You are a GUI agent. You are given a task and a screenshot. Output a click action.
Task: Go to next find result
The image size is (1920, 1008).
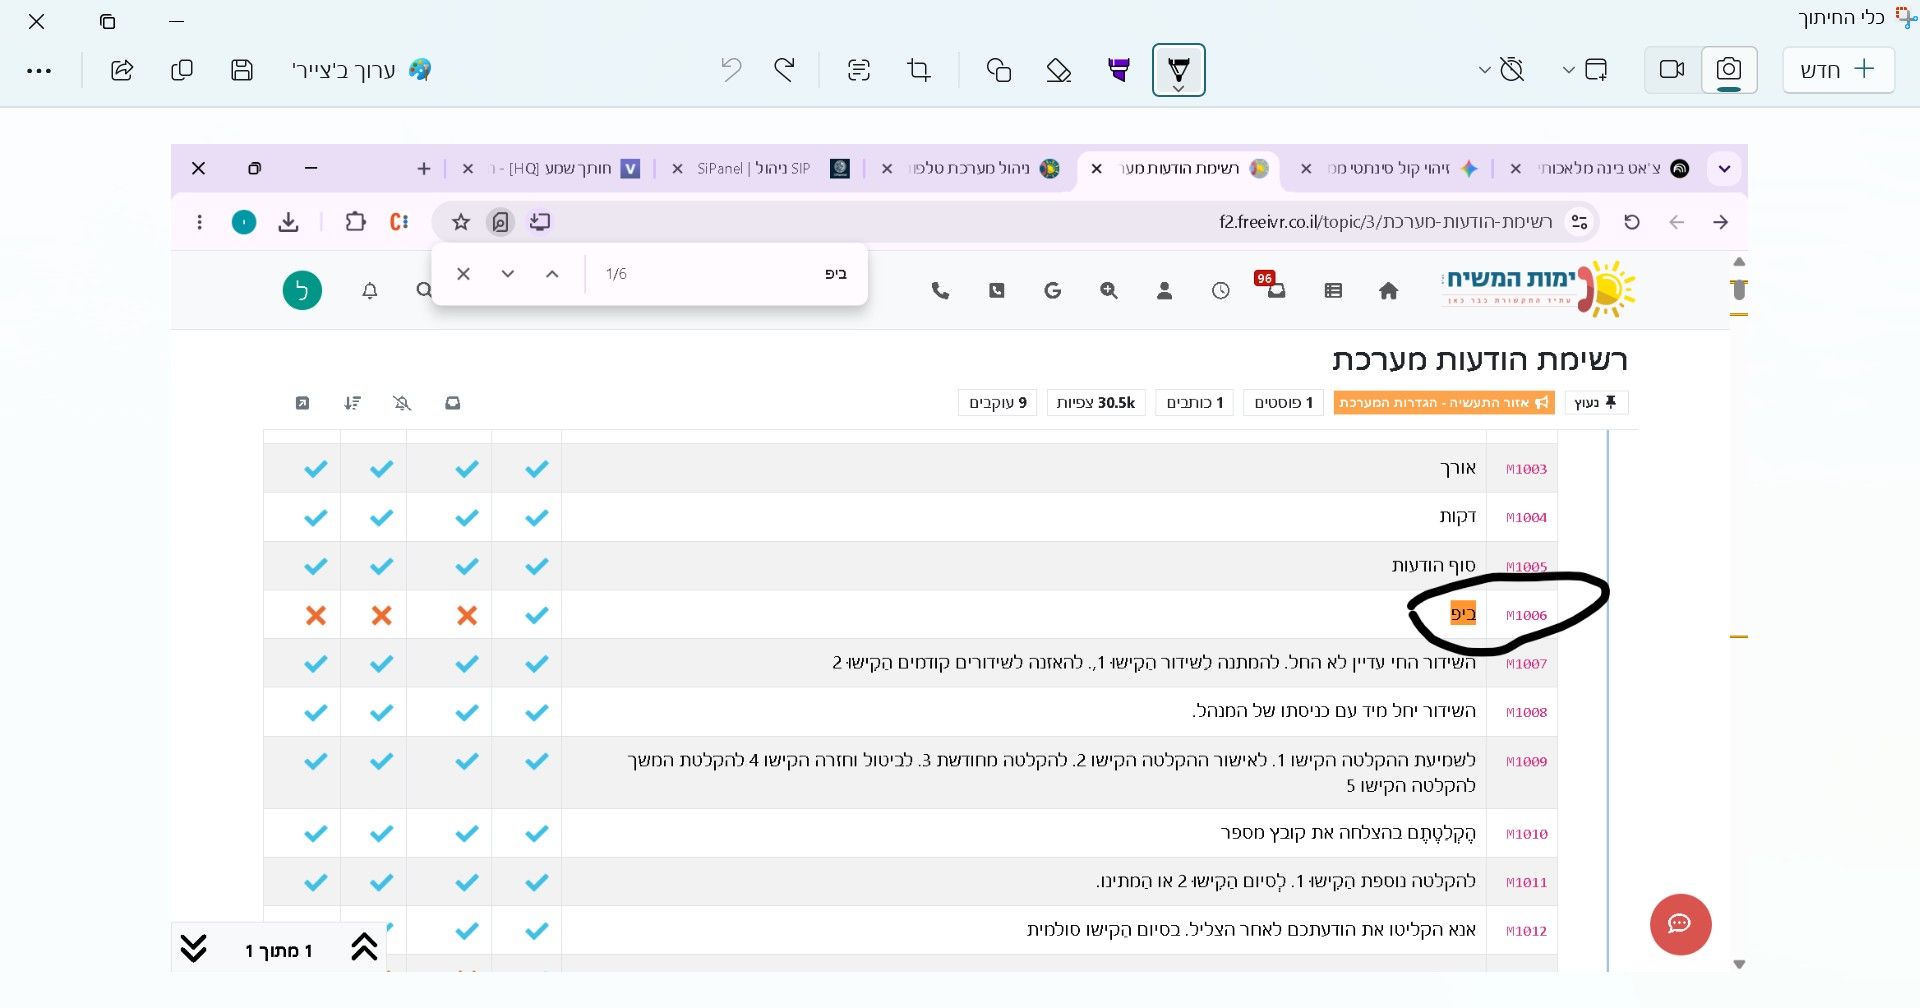point(508,274)
